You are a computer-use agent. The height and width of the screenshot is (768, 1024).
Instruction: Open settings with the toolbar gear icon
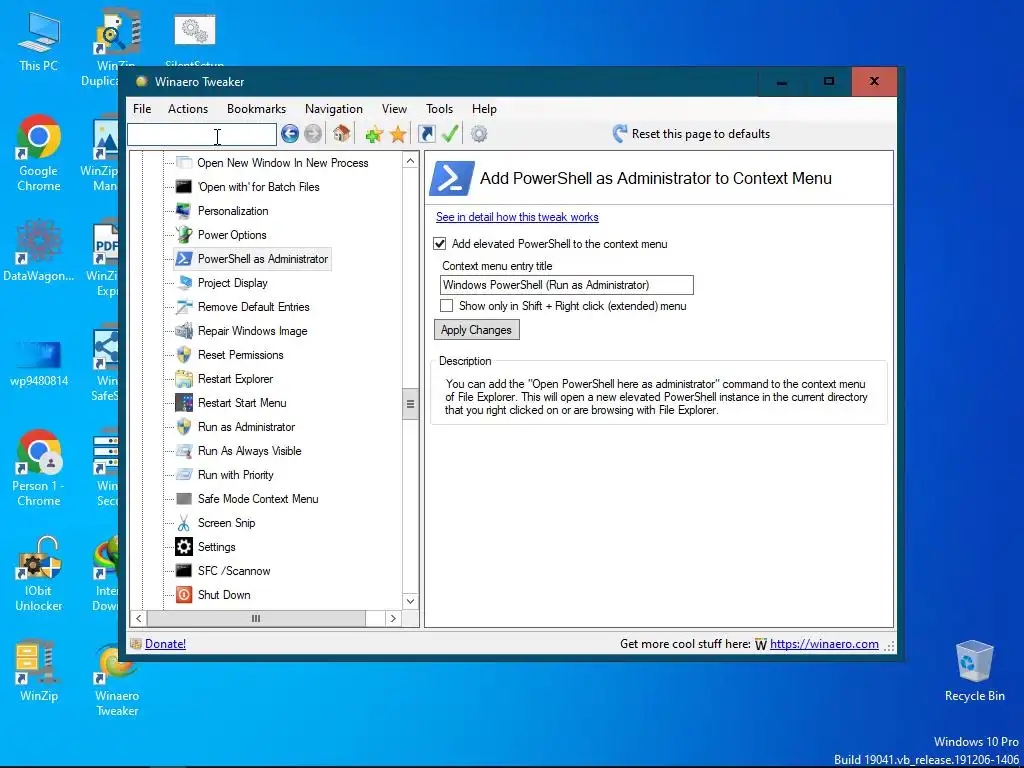[x=479, y=134]
